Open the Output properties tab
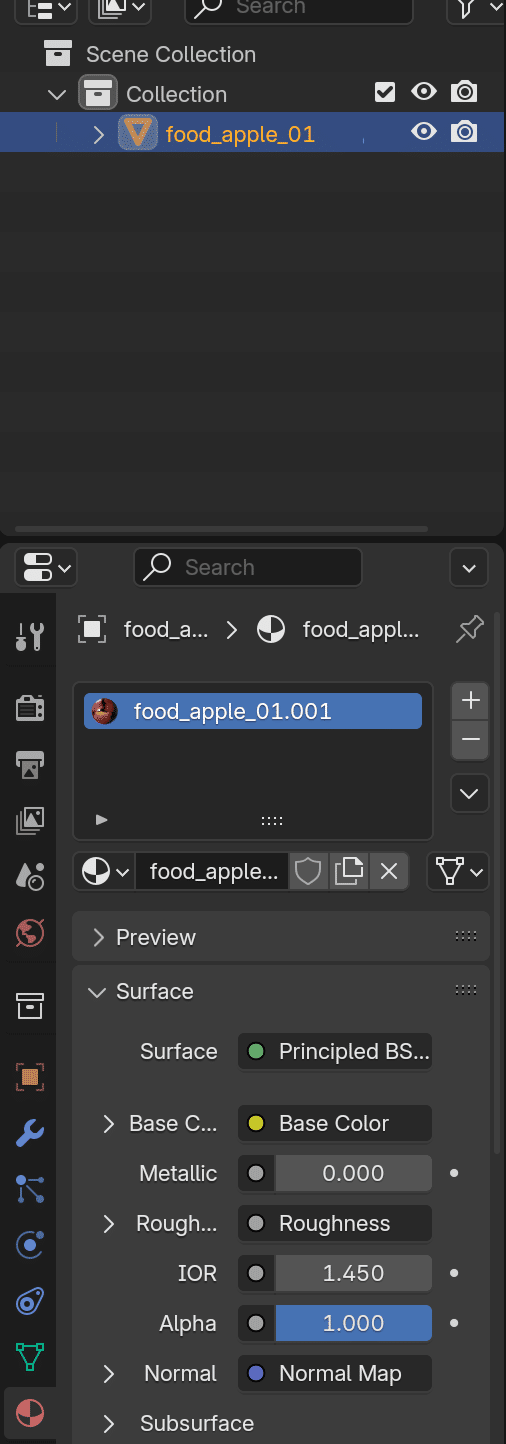 pyautogui.click(x=30, y=765)
